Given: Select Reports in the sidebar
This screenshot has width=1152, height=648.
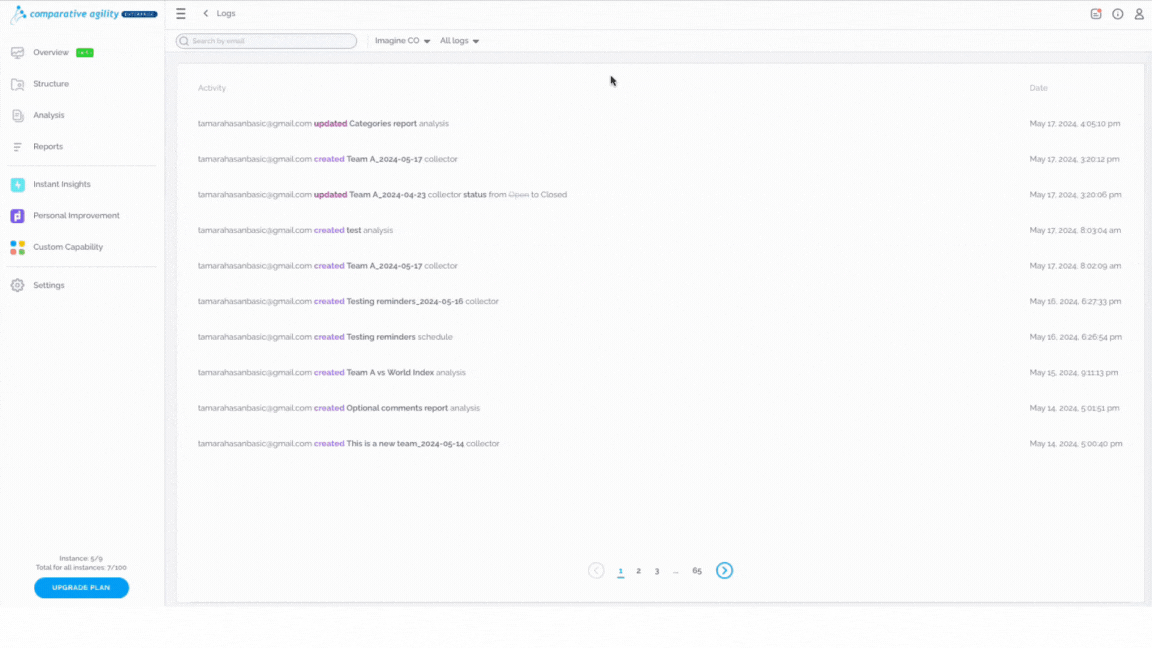Looking at the screenshot, I should 48,147.
